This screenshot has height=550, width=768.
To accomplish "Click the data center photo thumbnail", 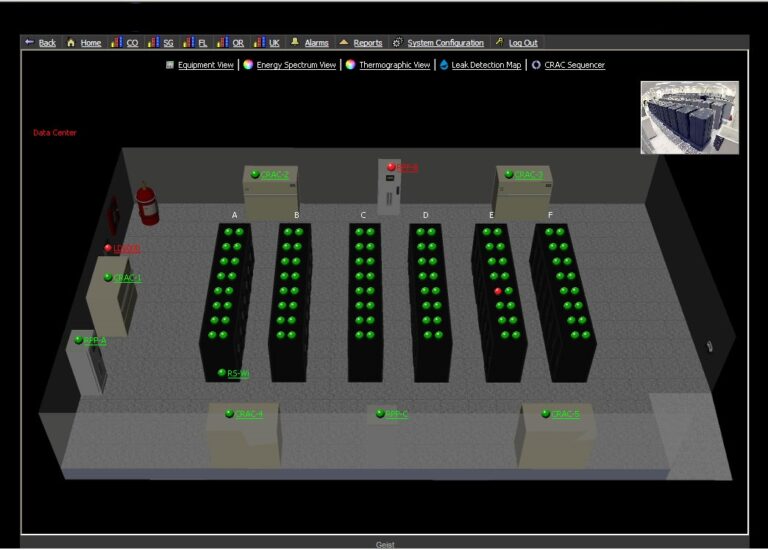I will [x=689, y=117].
